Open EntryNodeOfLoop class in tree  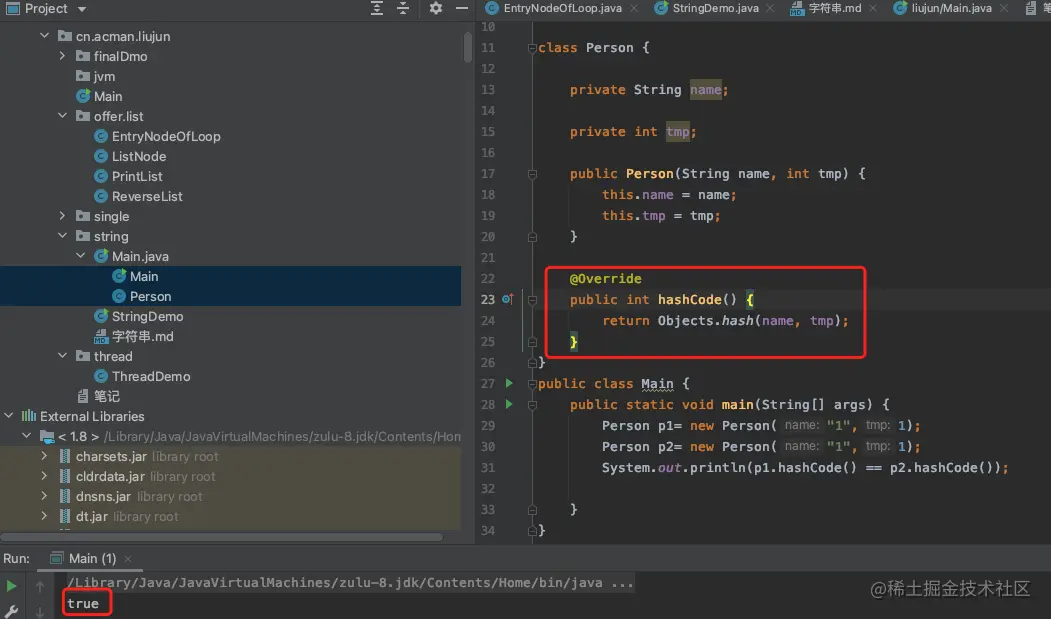pos(157,136)
